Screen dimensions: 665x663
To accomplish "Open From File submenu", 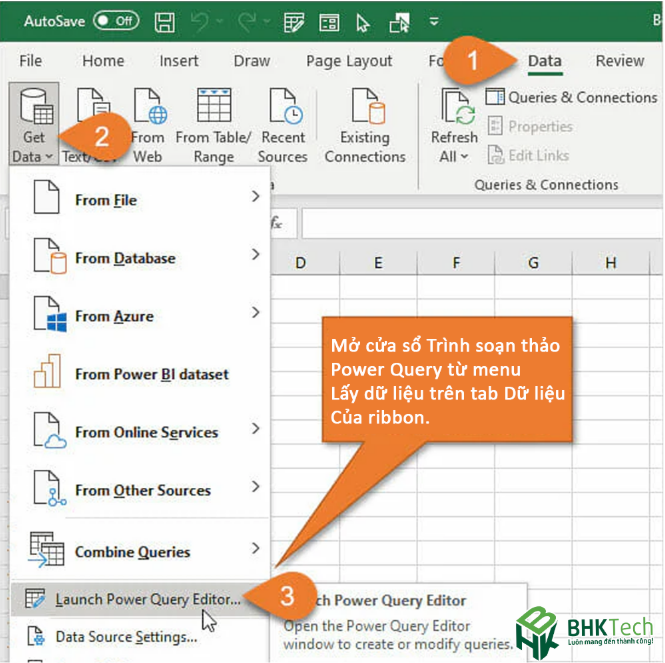I will point(140,199).
